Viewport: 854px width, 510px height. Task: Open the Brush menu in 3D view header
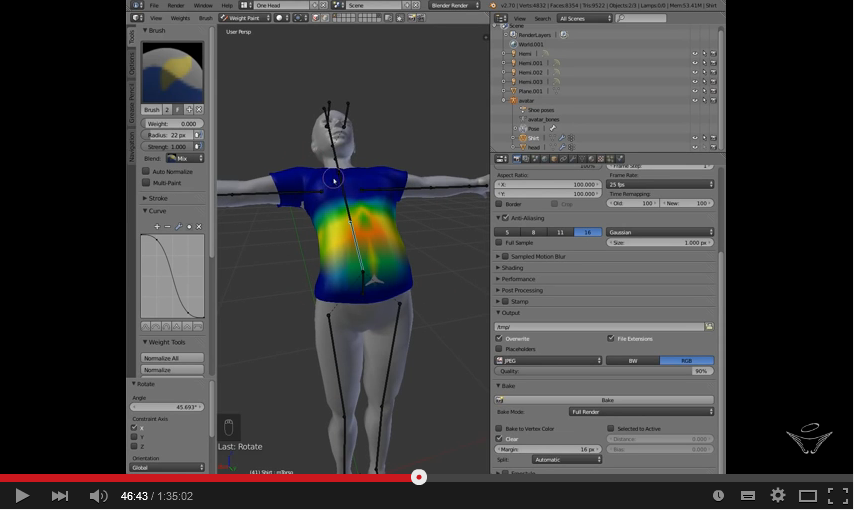[205, 18]
